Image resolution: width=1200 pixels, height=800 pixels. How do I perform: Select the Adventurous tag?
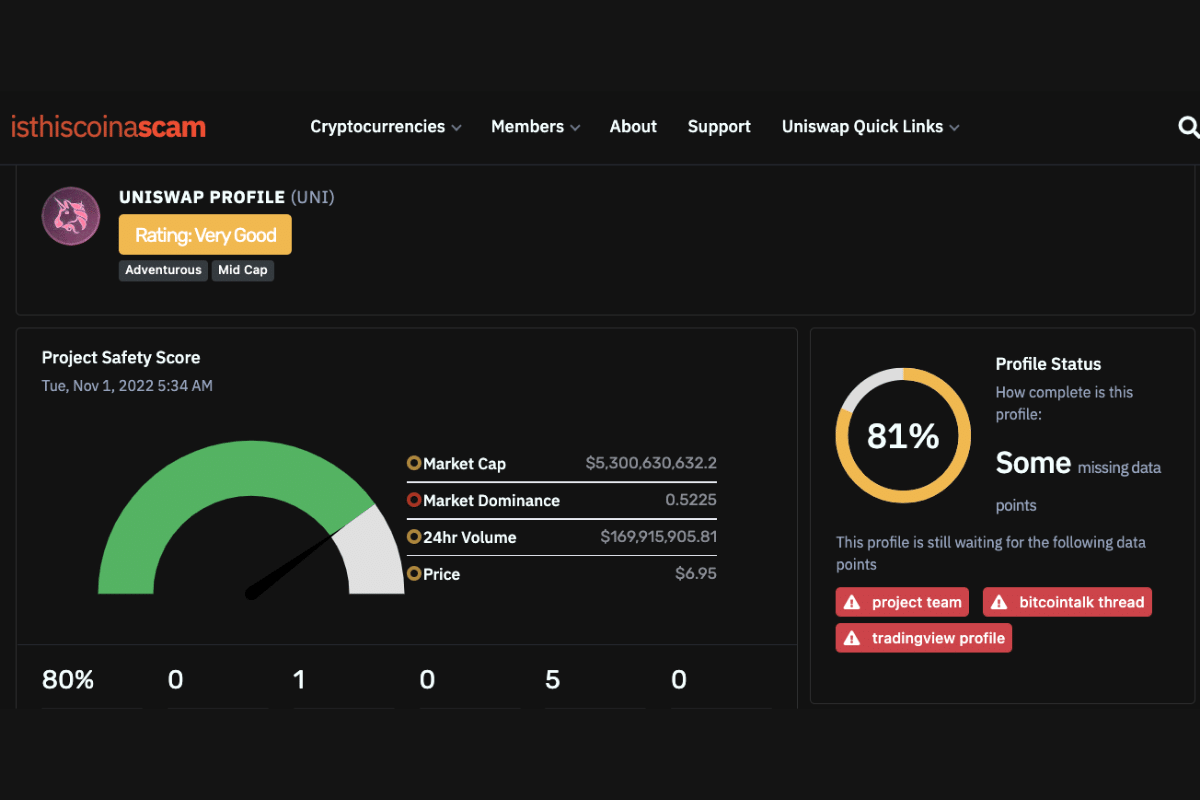(163, 270)
